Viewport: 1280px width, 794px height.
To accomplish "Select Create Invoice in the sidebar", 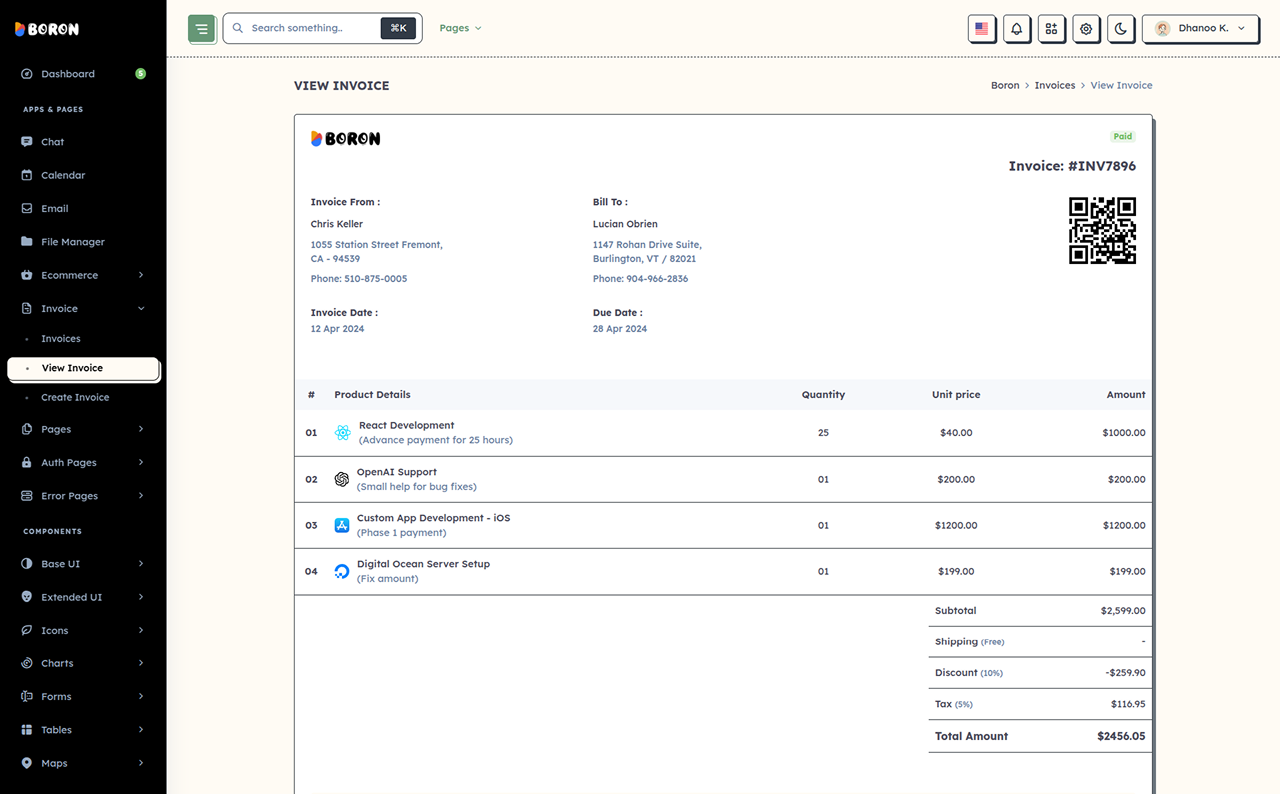I will pyautogui.click(x=75, y=398).
